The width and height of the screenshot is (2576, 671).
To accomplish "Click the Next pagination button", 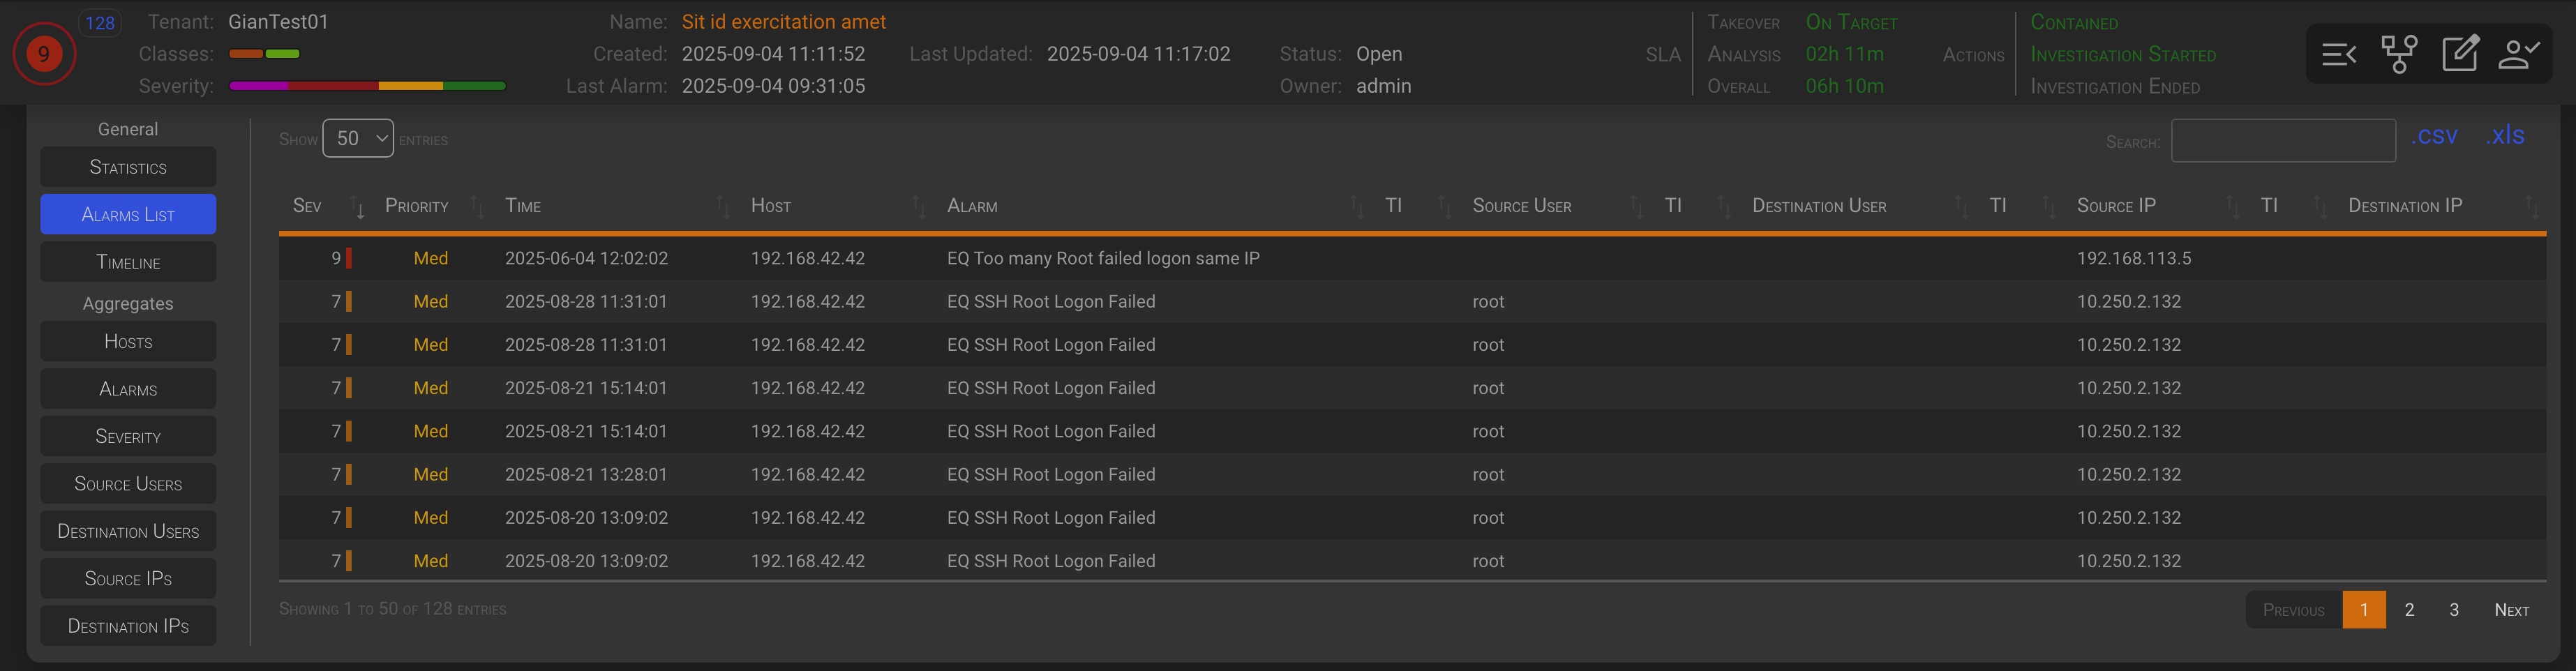I will pos(2511,610).
